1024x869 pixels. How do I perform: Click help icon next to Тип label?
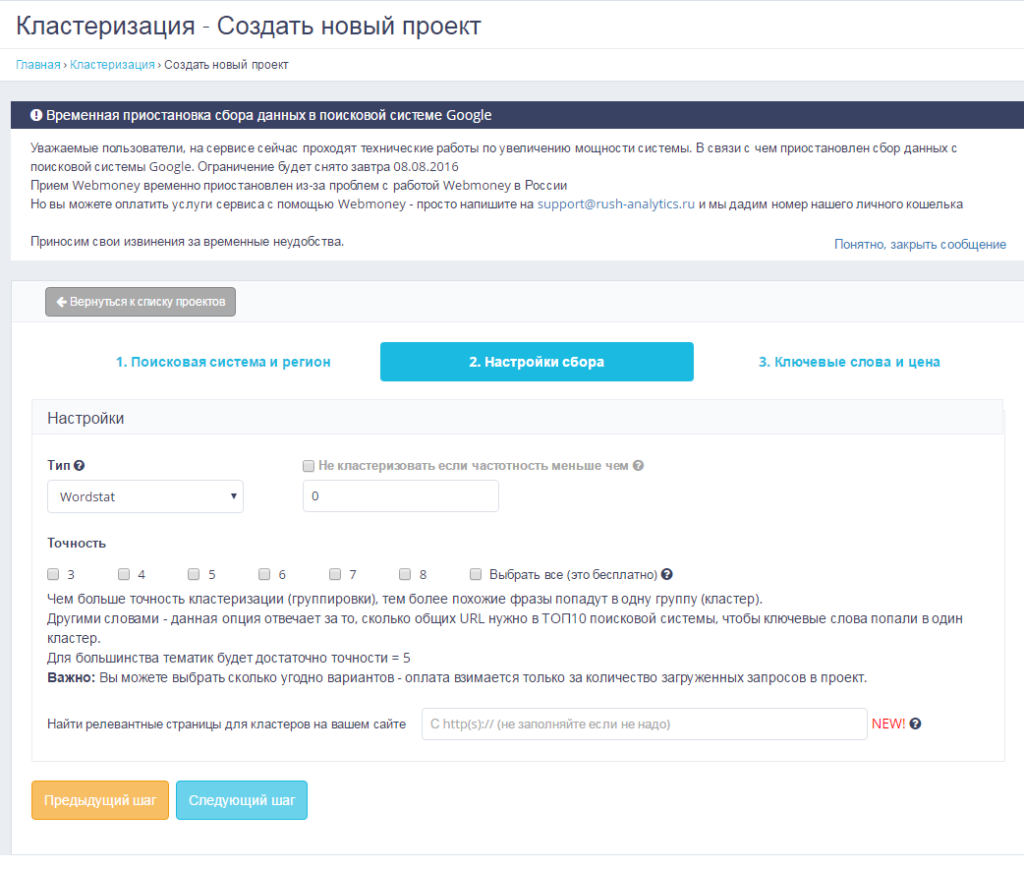(79, 466)
